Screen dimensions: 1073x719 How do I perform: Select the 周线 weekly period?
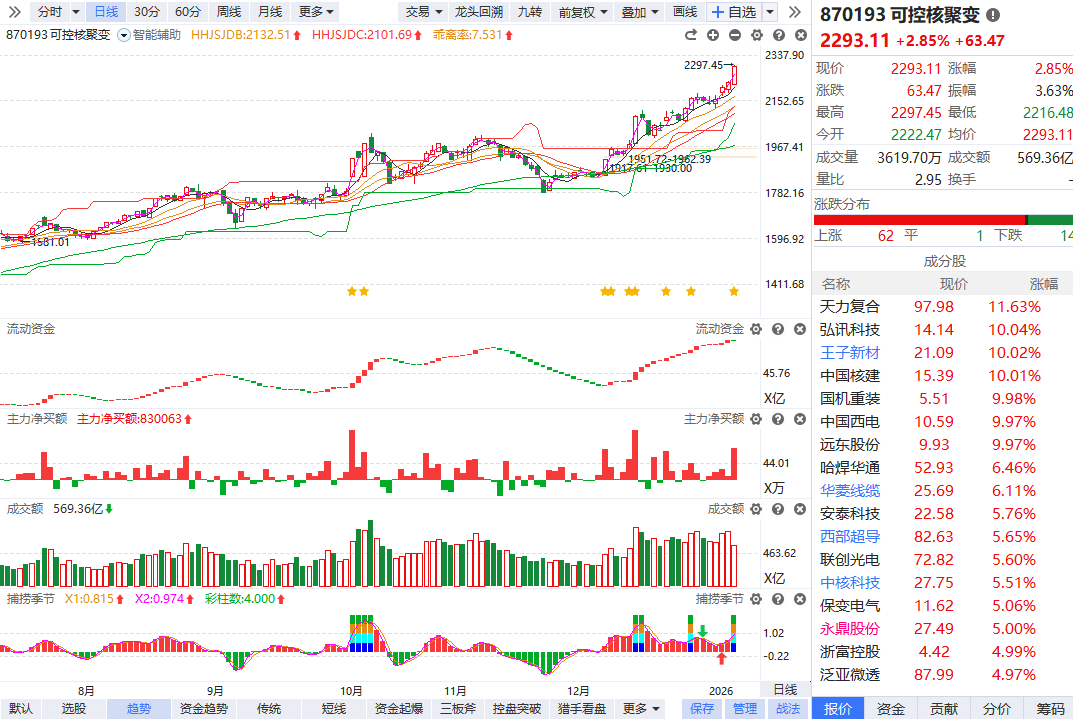point(229,12)
